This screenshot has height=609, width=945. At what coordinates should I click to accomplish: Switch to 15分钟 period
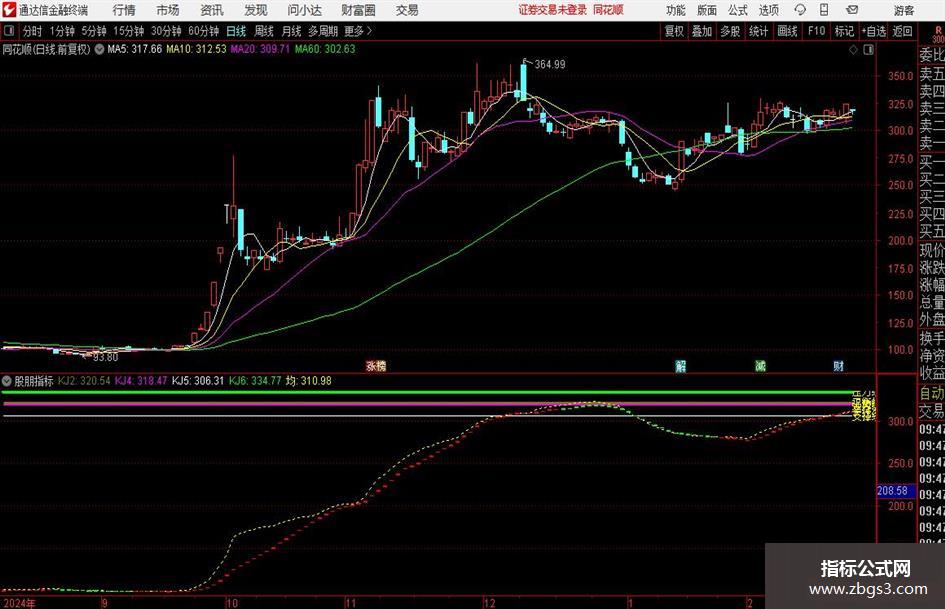(x=129, y=31)
